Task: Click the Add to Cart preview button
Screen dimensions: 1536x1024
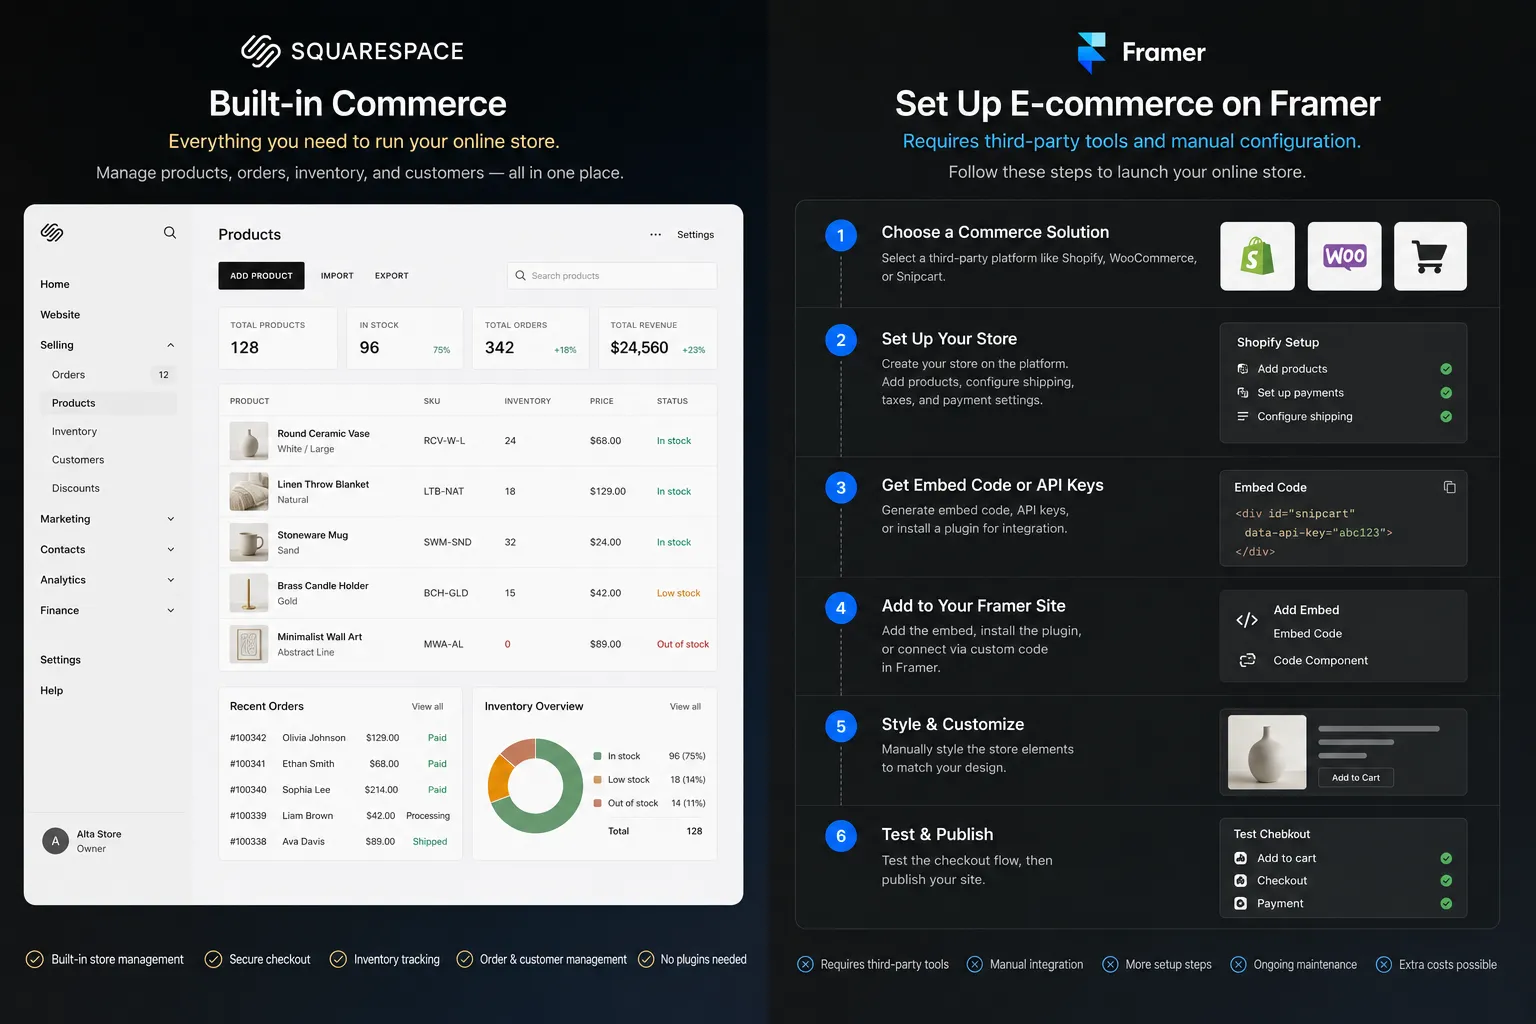Action: tap(1356, 778)
